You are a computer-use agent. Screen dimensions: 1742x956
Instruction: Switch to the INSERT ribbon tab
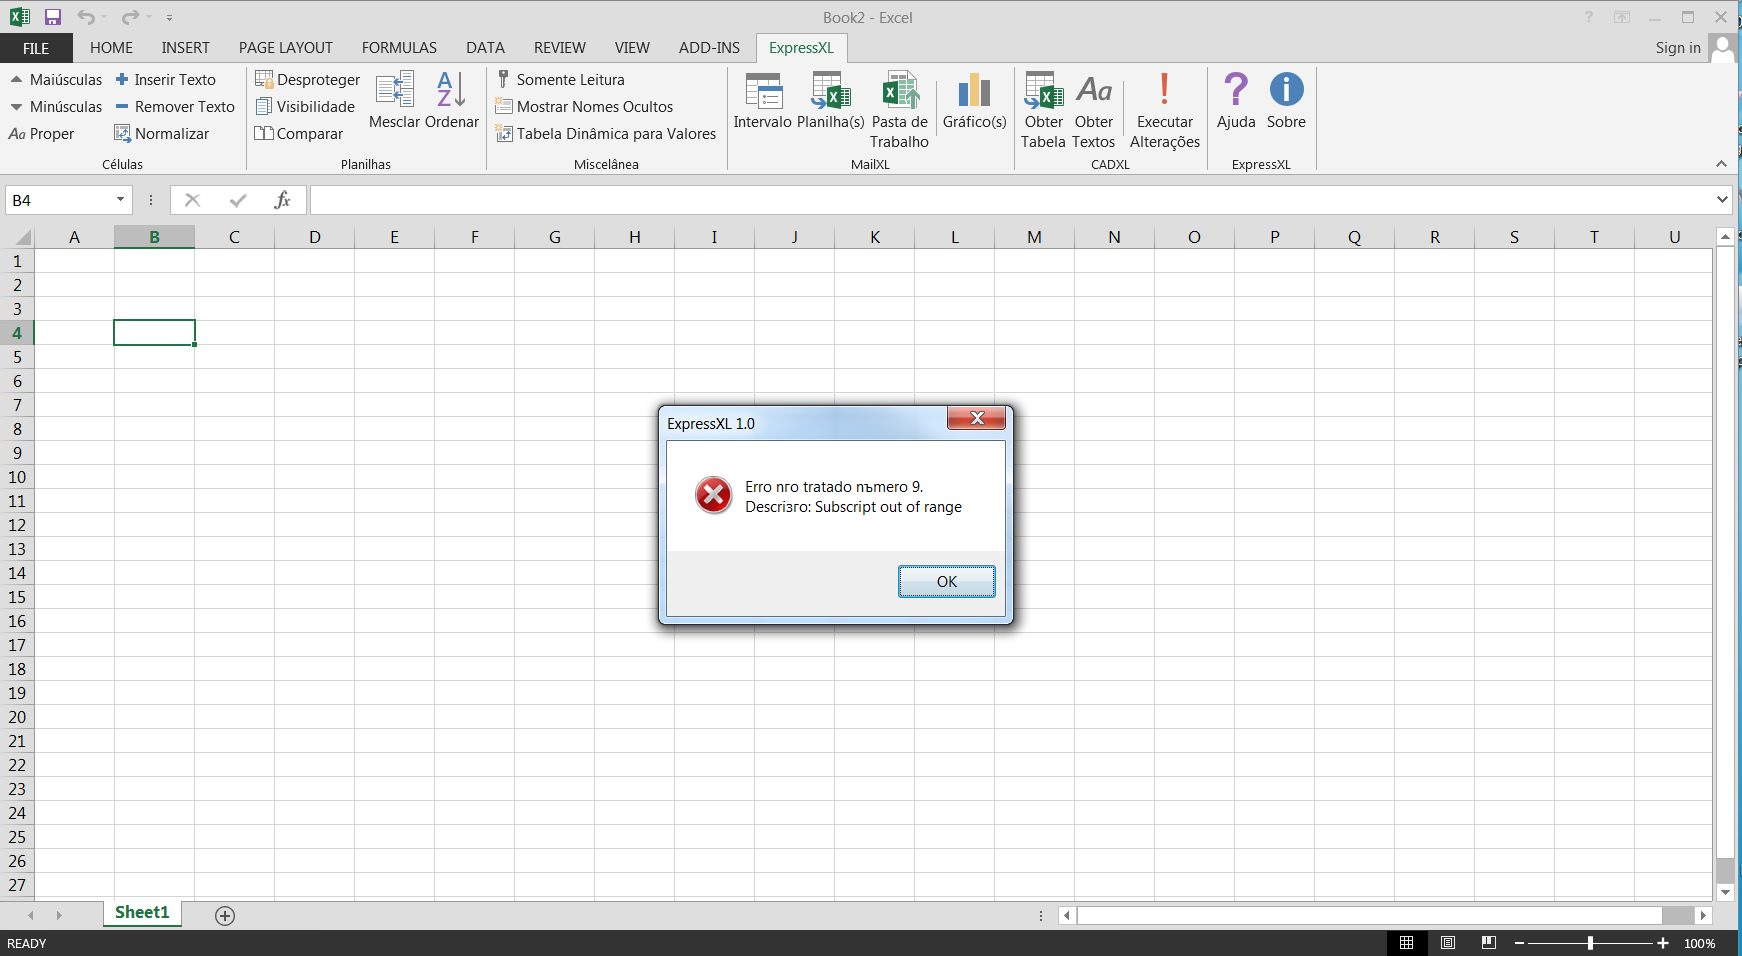point(186,48)
